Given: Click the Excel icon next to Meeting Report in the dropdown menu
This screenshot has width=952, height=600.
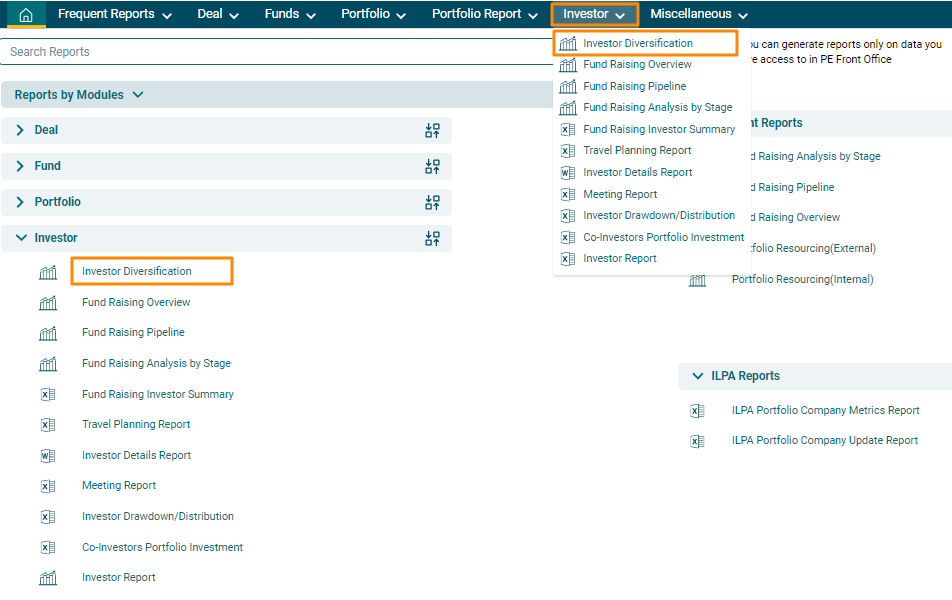Looking at the screenshot, I should coord(567,194).
